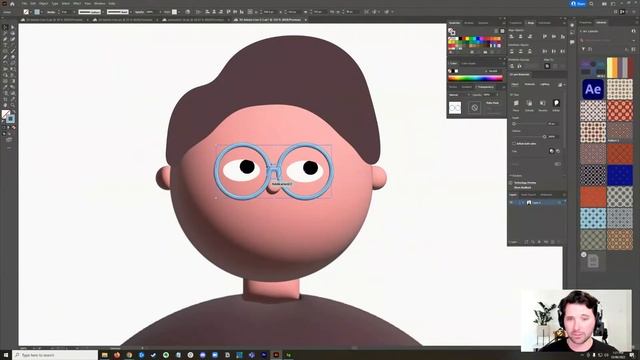The width and height of the screenshot is (640, 360).
Task: Toggle the ray tracing render switch
Action: (558, 164)
